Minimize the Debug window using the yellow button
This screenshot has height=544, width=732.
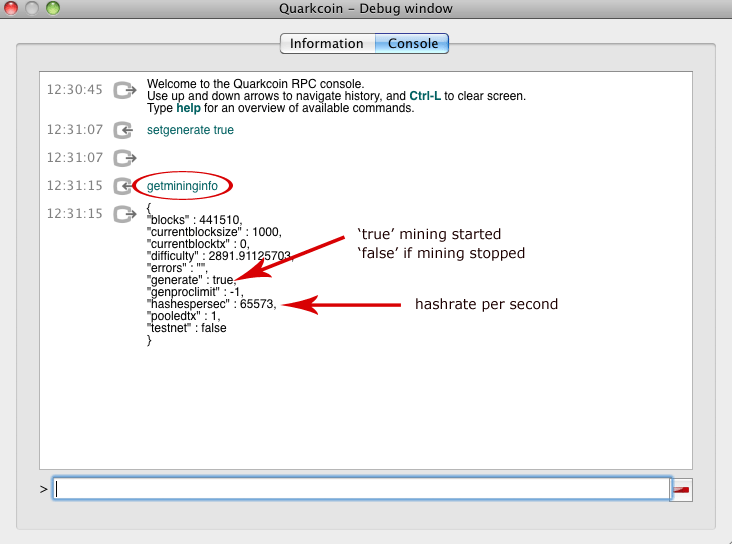click(32, 7)
